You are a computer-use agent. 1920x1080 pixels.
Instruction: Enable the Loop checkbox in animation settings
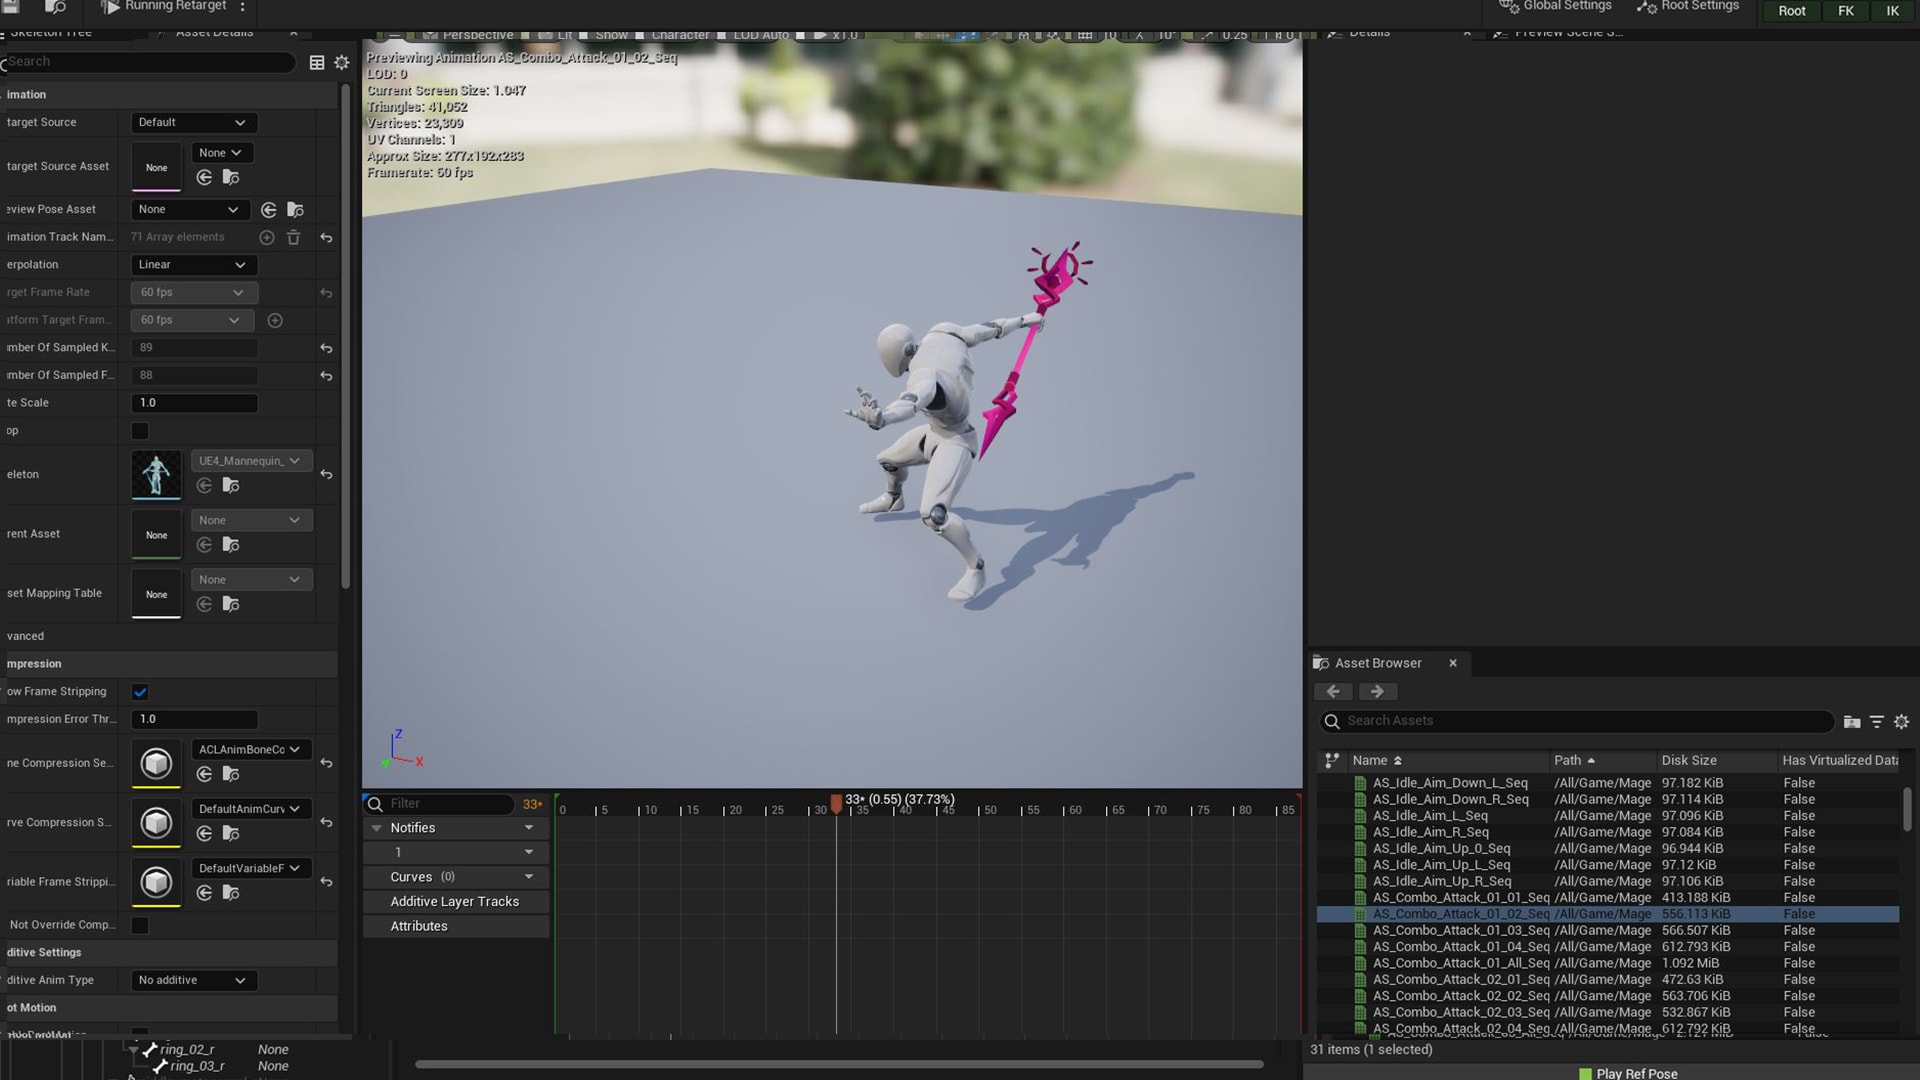(x=140, y=430)
